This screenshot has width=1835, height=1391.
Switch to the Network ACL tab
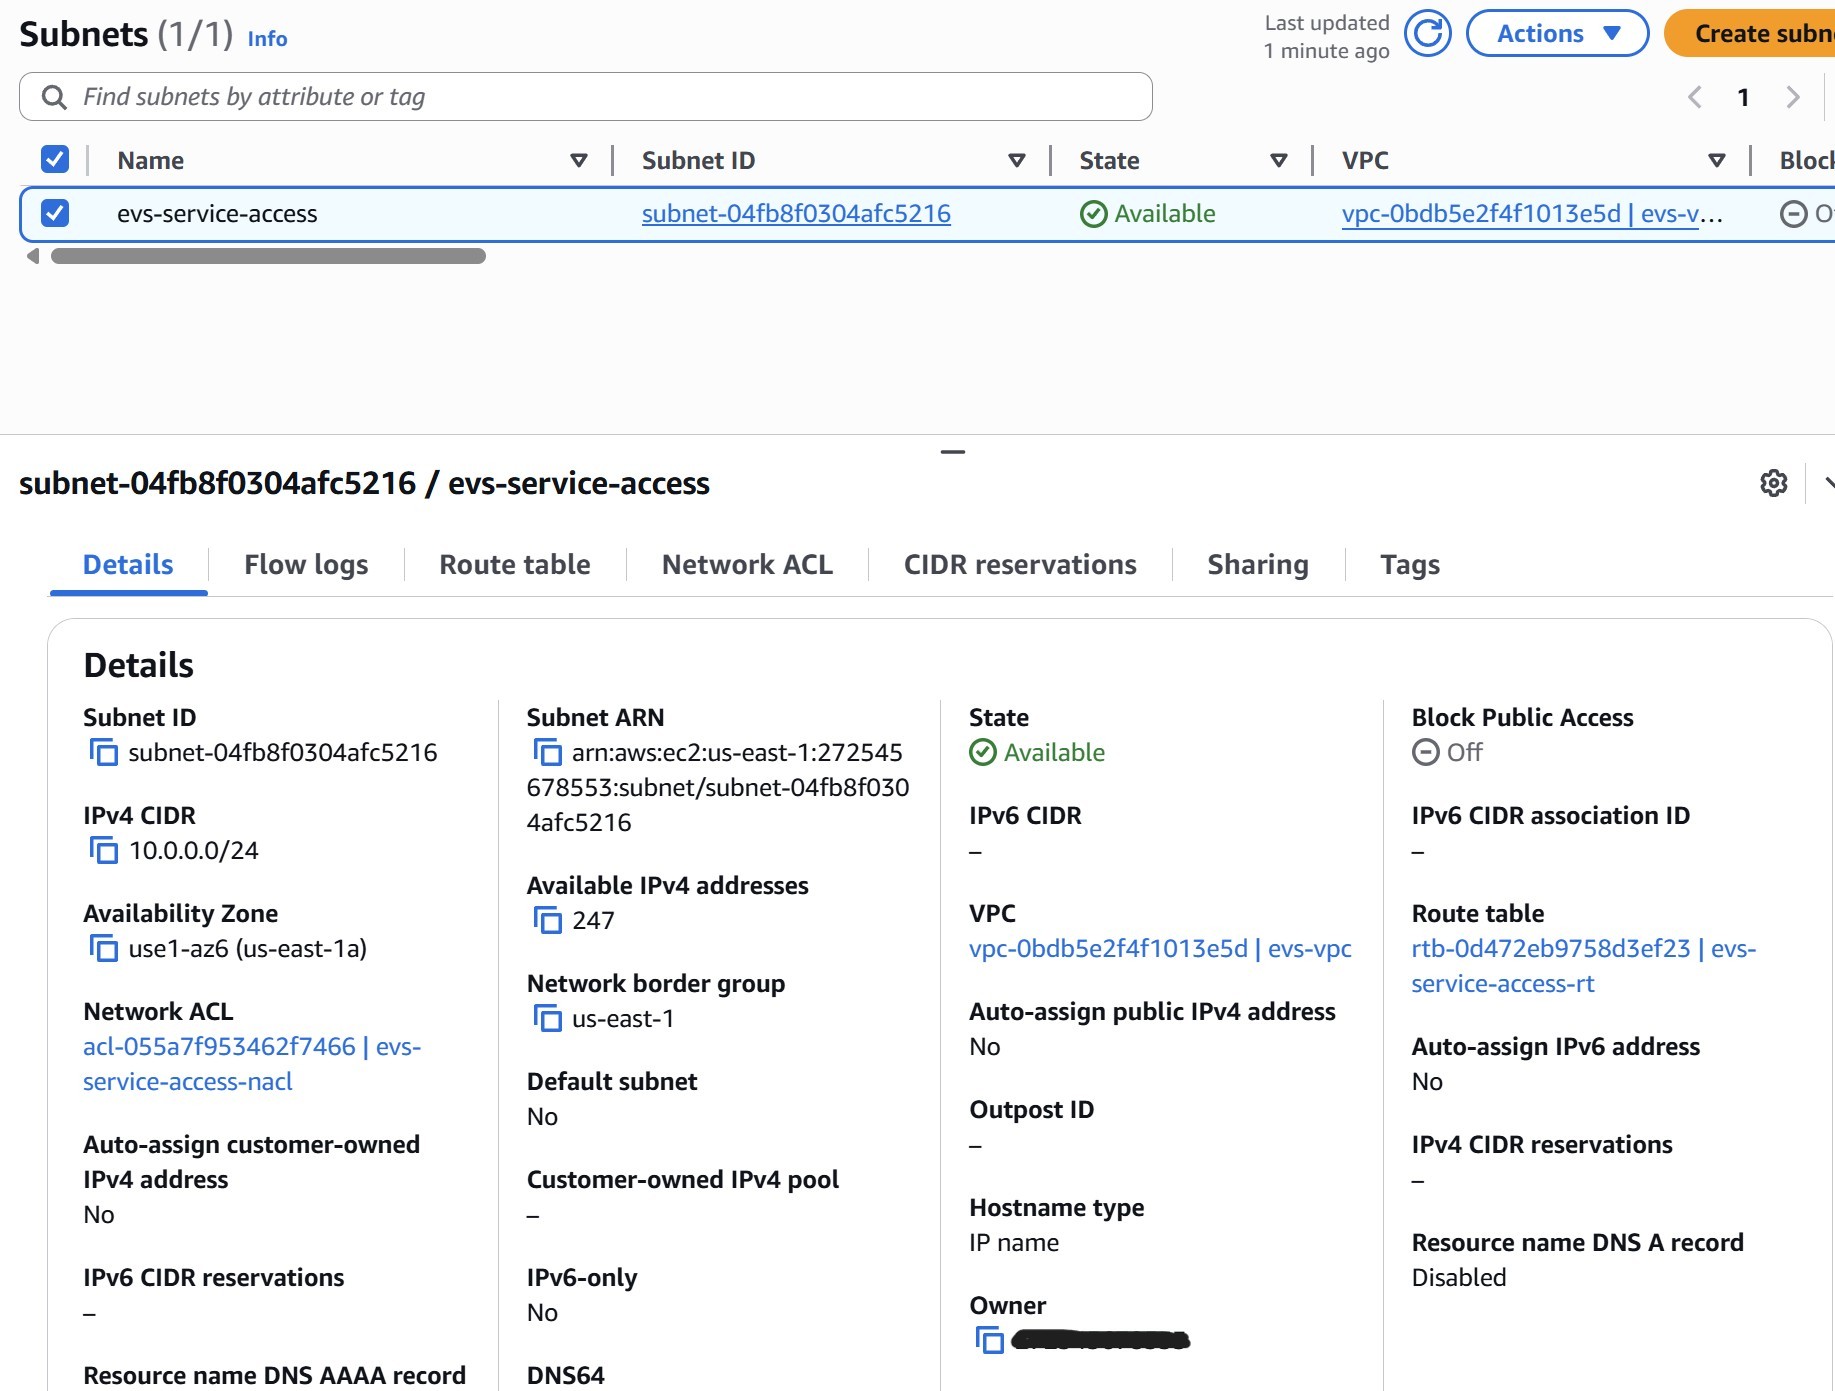click(747, 564)
